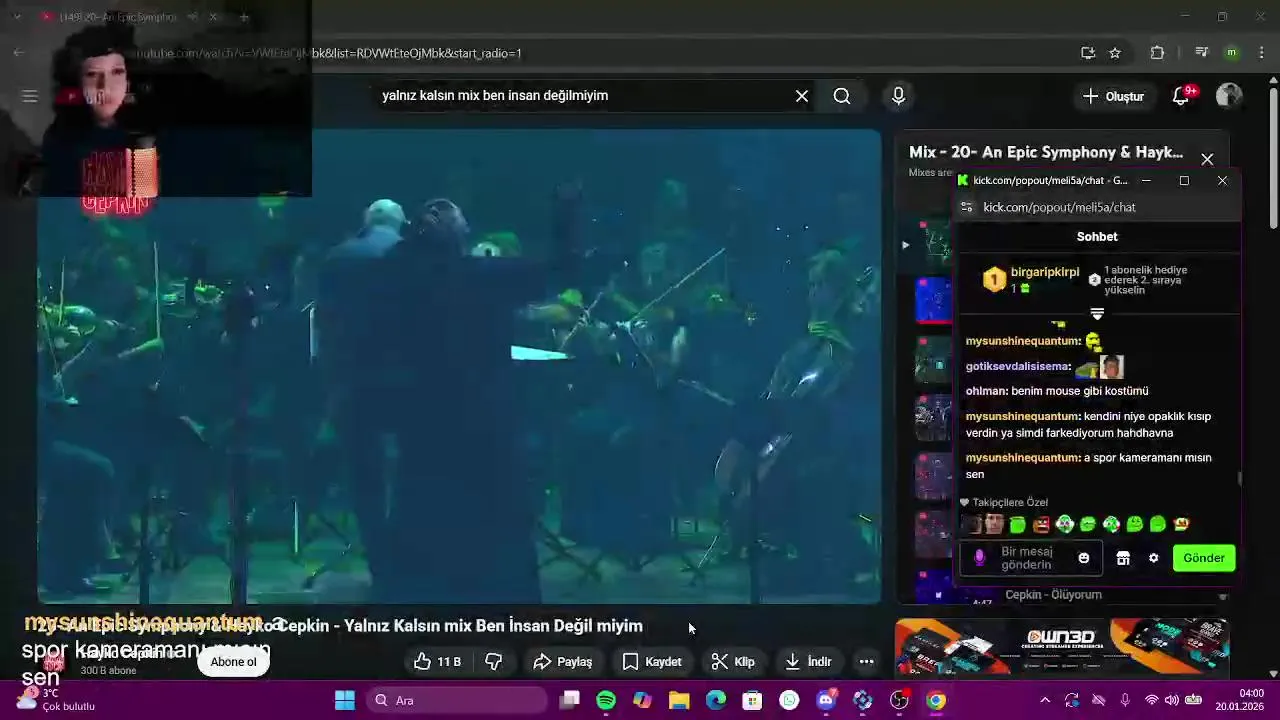Open the emoji picker in Kick chat

click(1084, 558)
